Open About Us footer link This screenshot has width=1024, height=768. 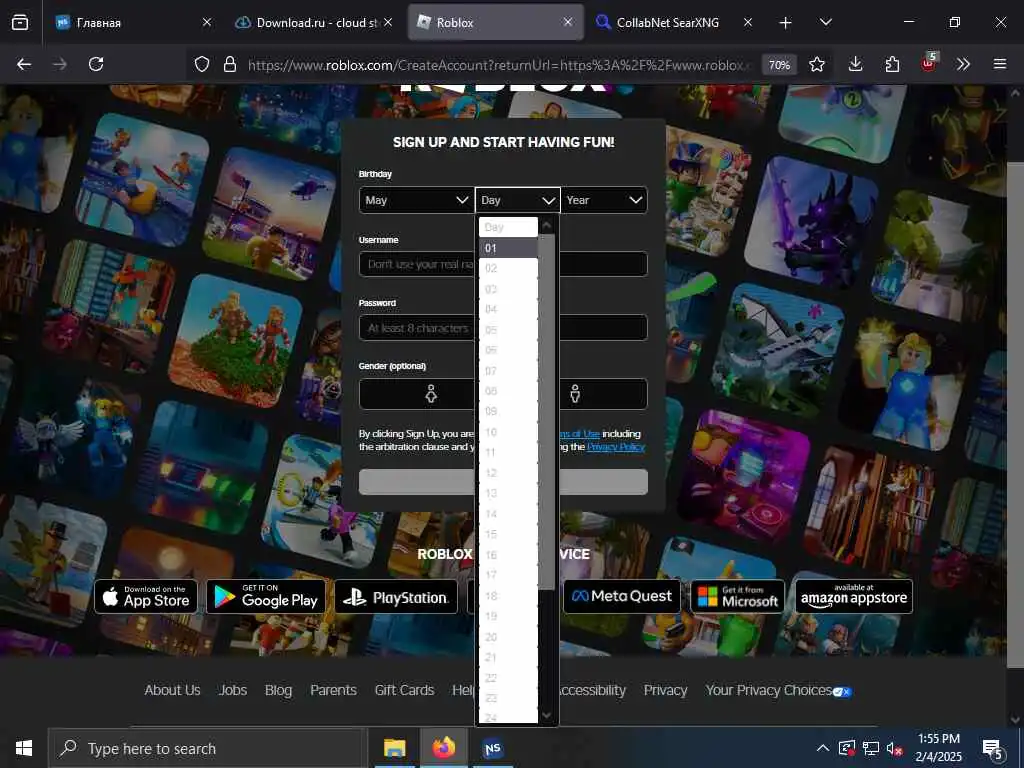[x=172, y=690]
